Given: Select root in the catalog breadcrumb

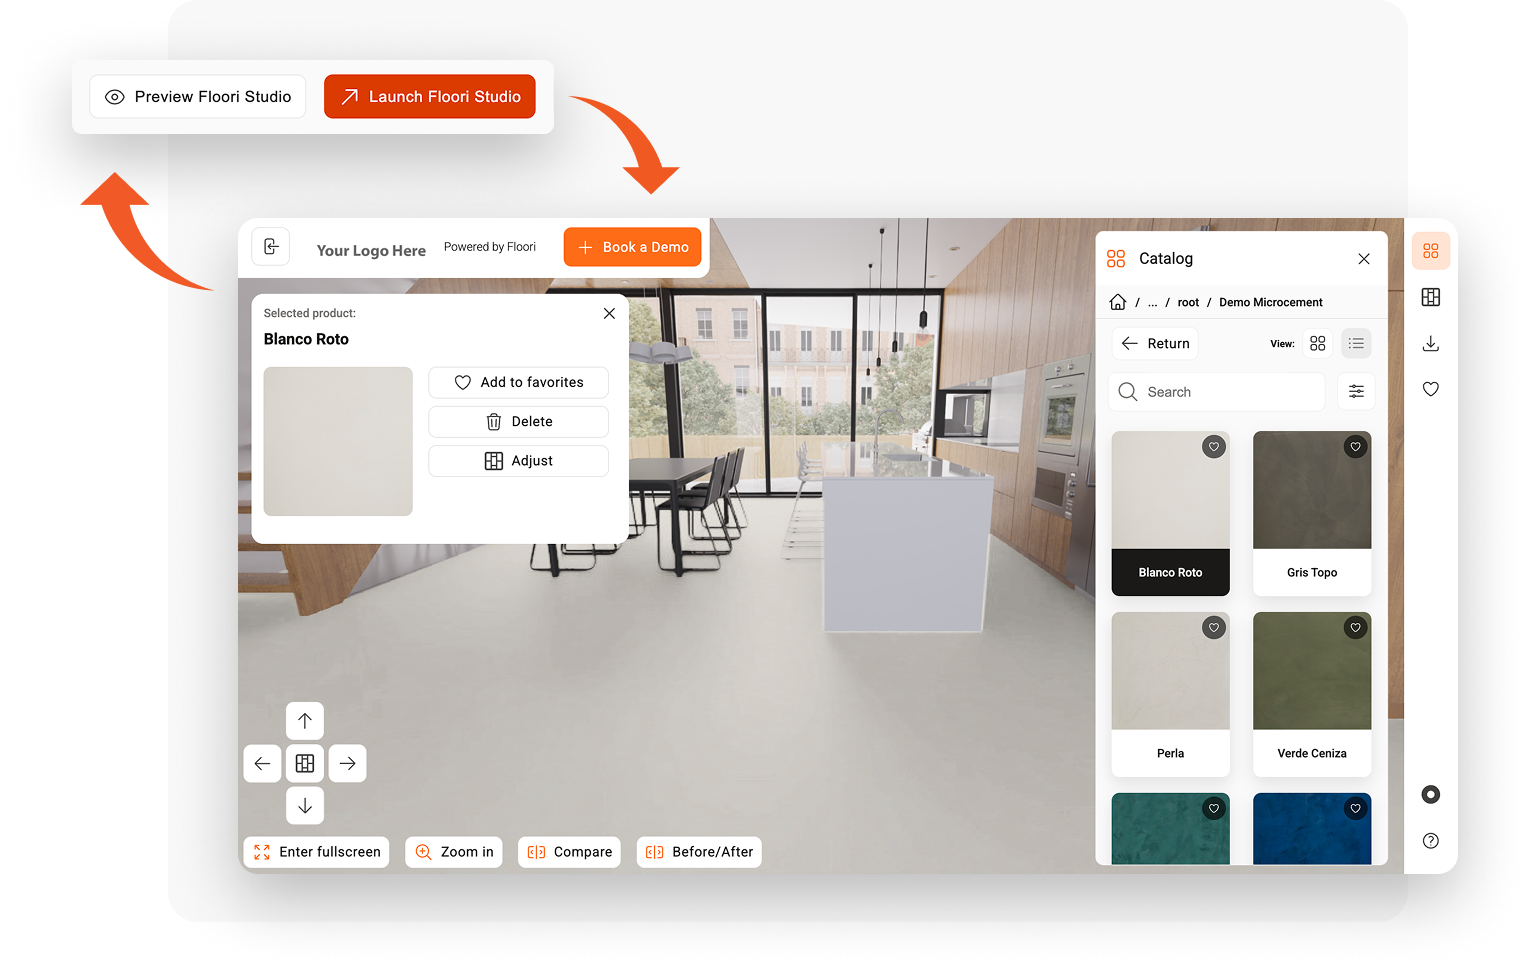Looking at the screenshot, I should [x=1188, y=302].
